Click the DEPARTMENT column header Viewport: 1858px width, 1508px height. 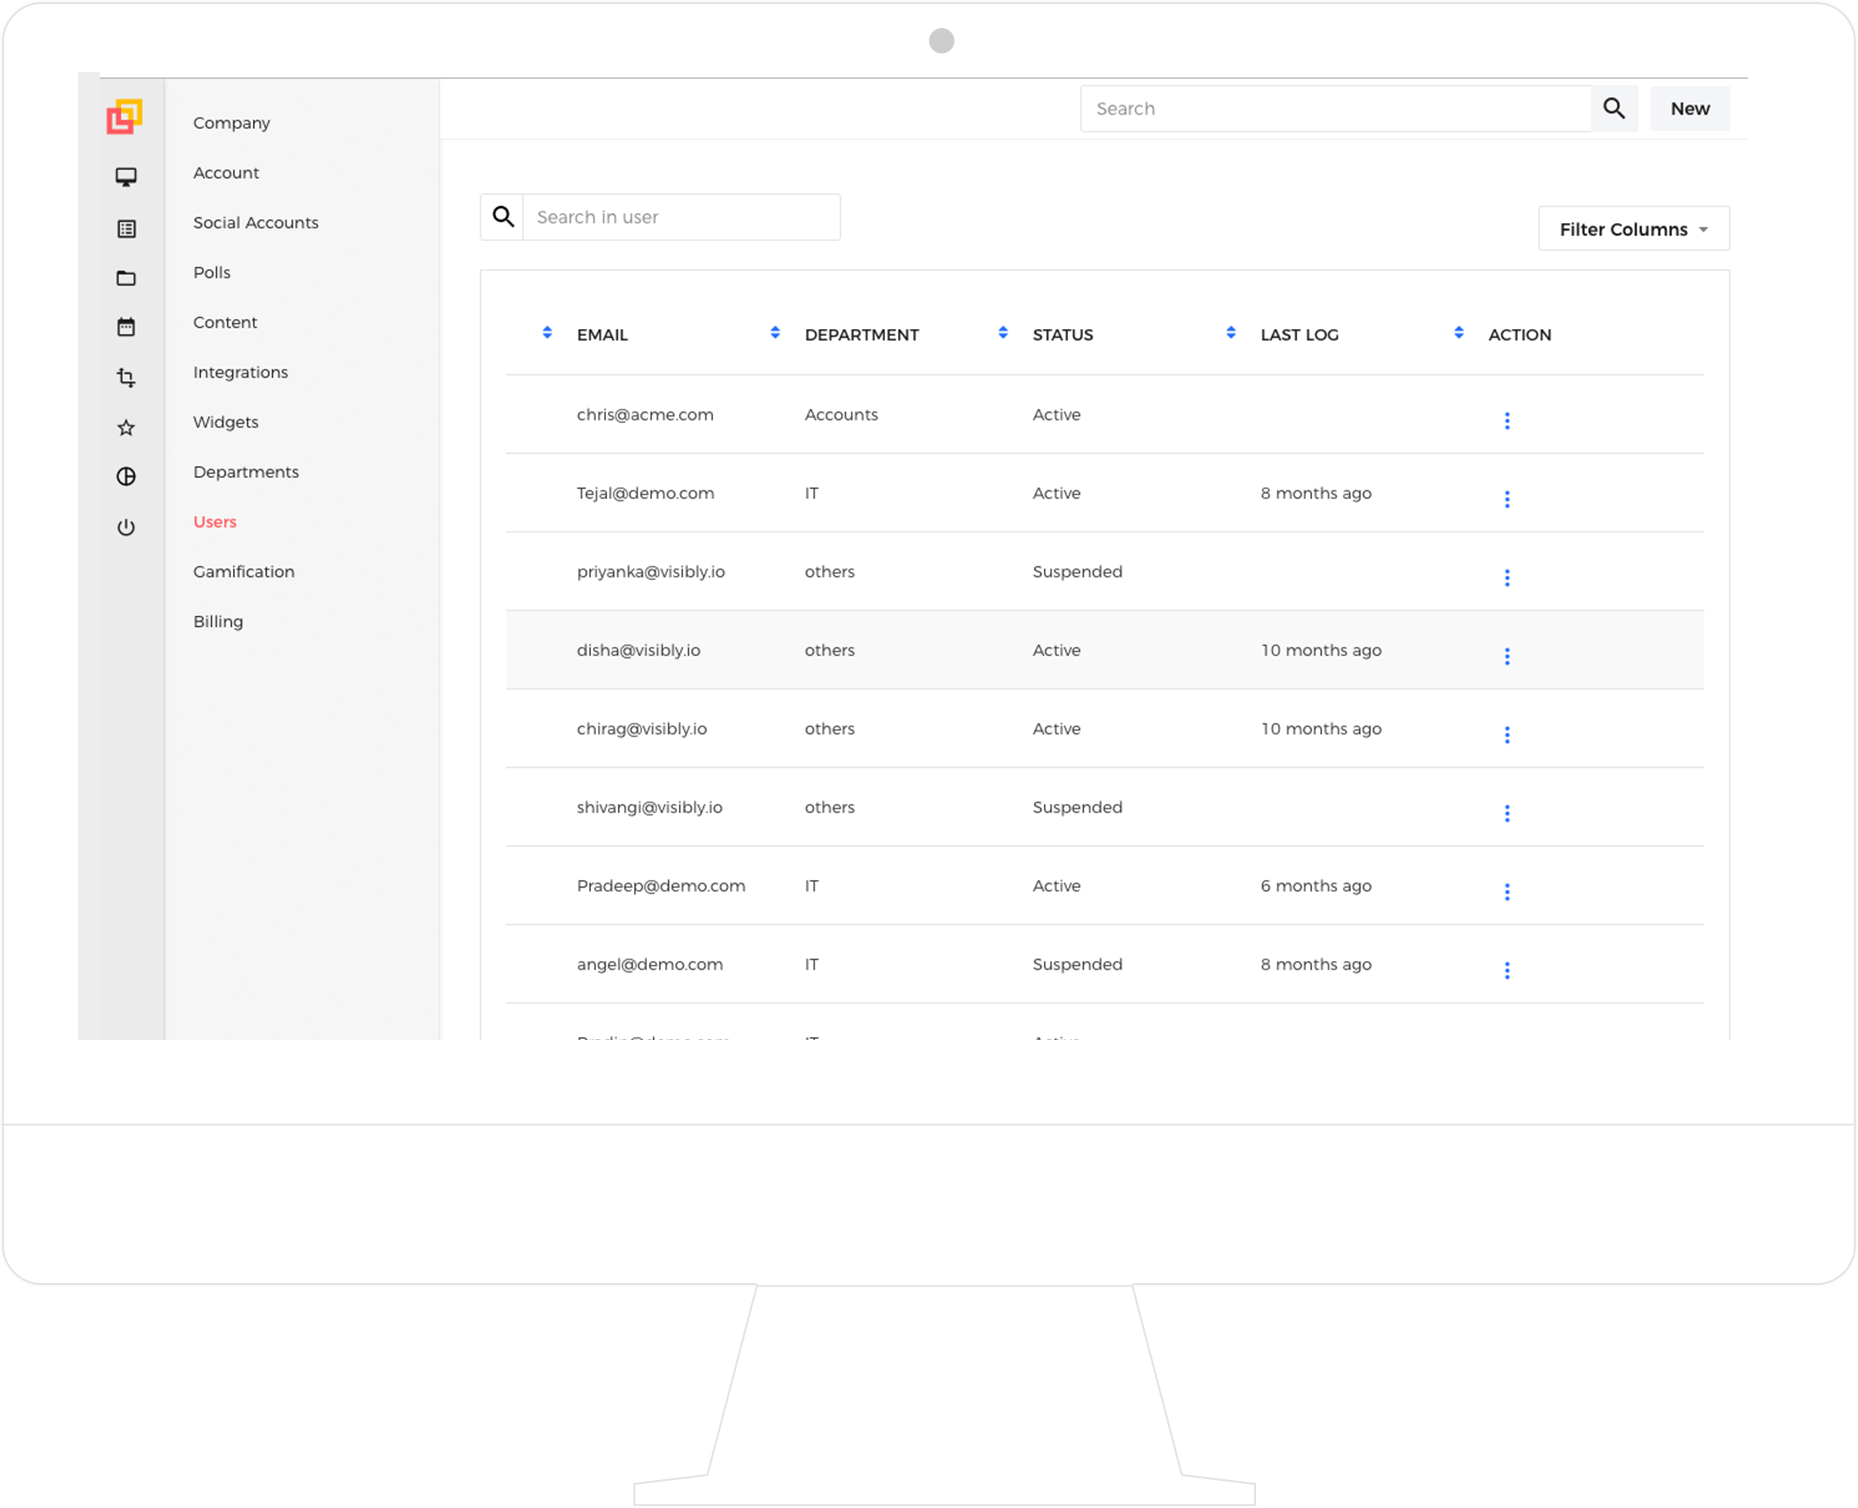coord(862,335)
